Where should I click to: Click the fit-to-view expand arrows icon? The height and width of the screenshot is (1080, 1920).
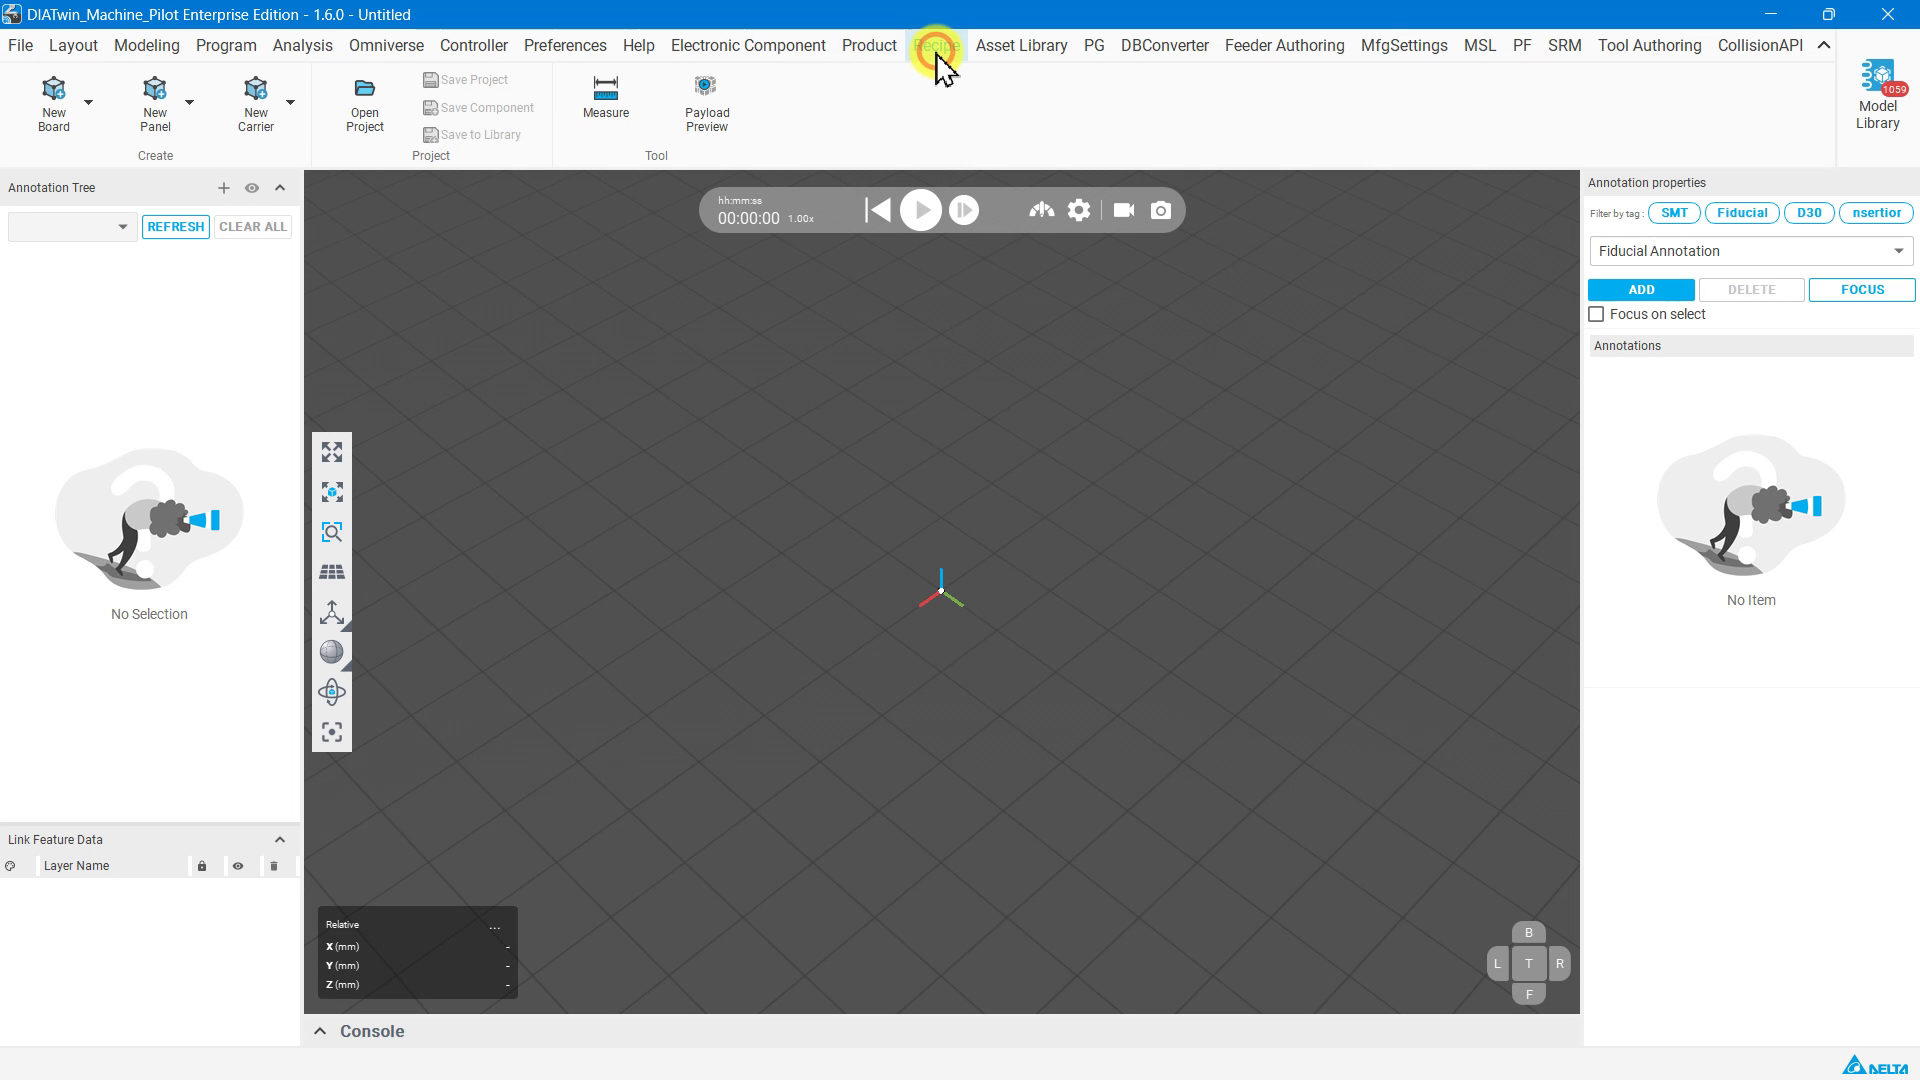point(332,453)
